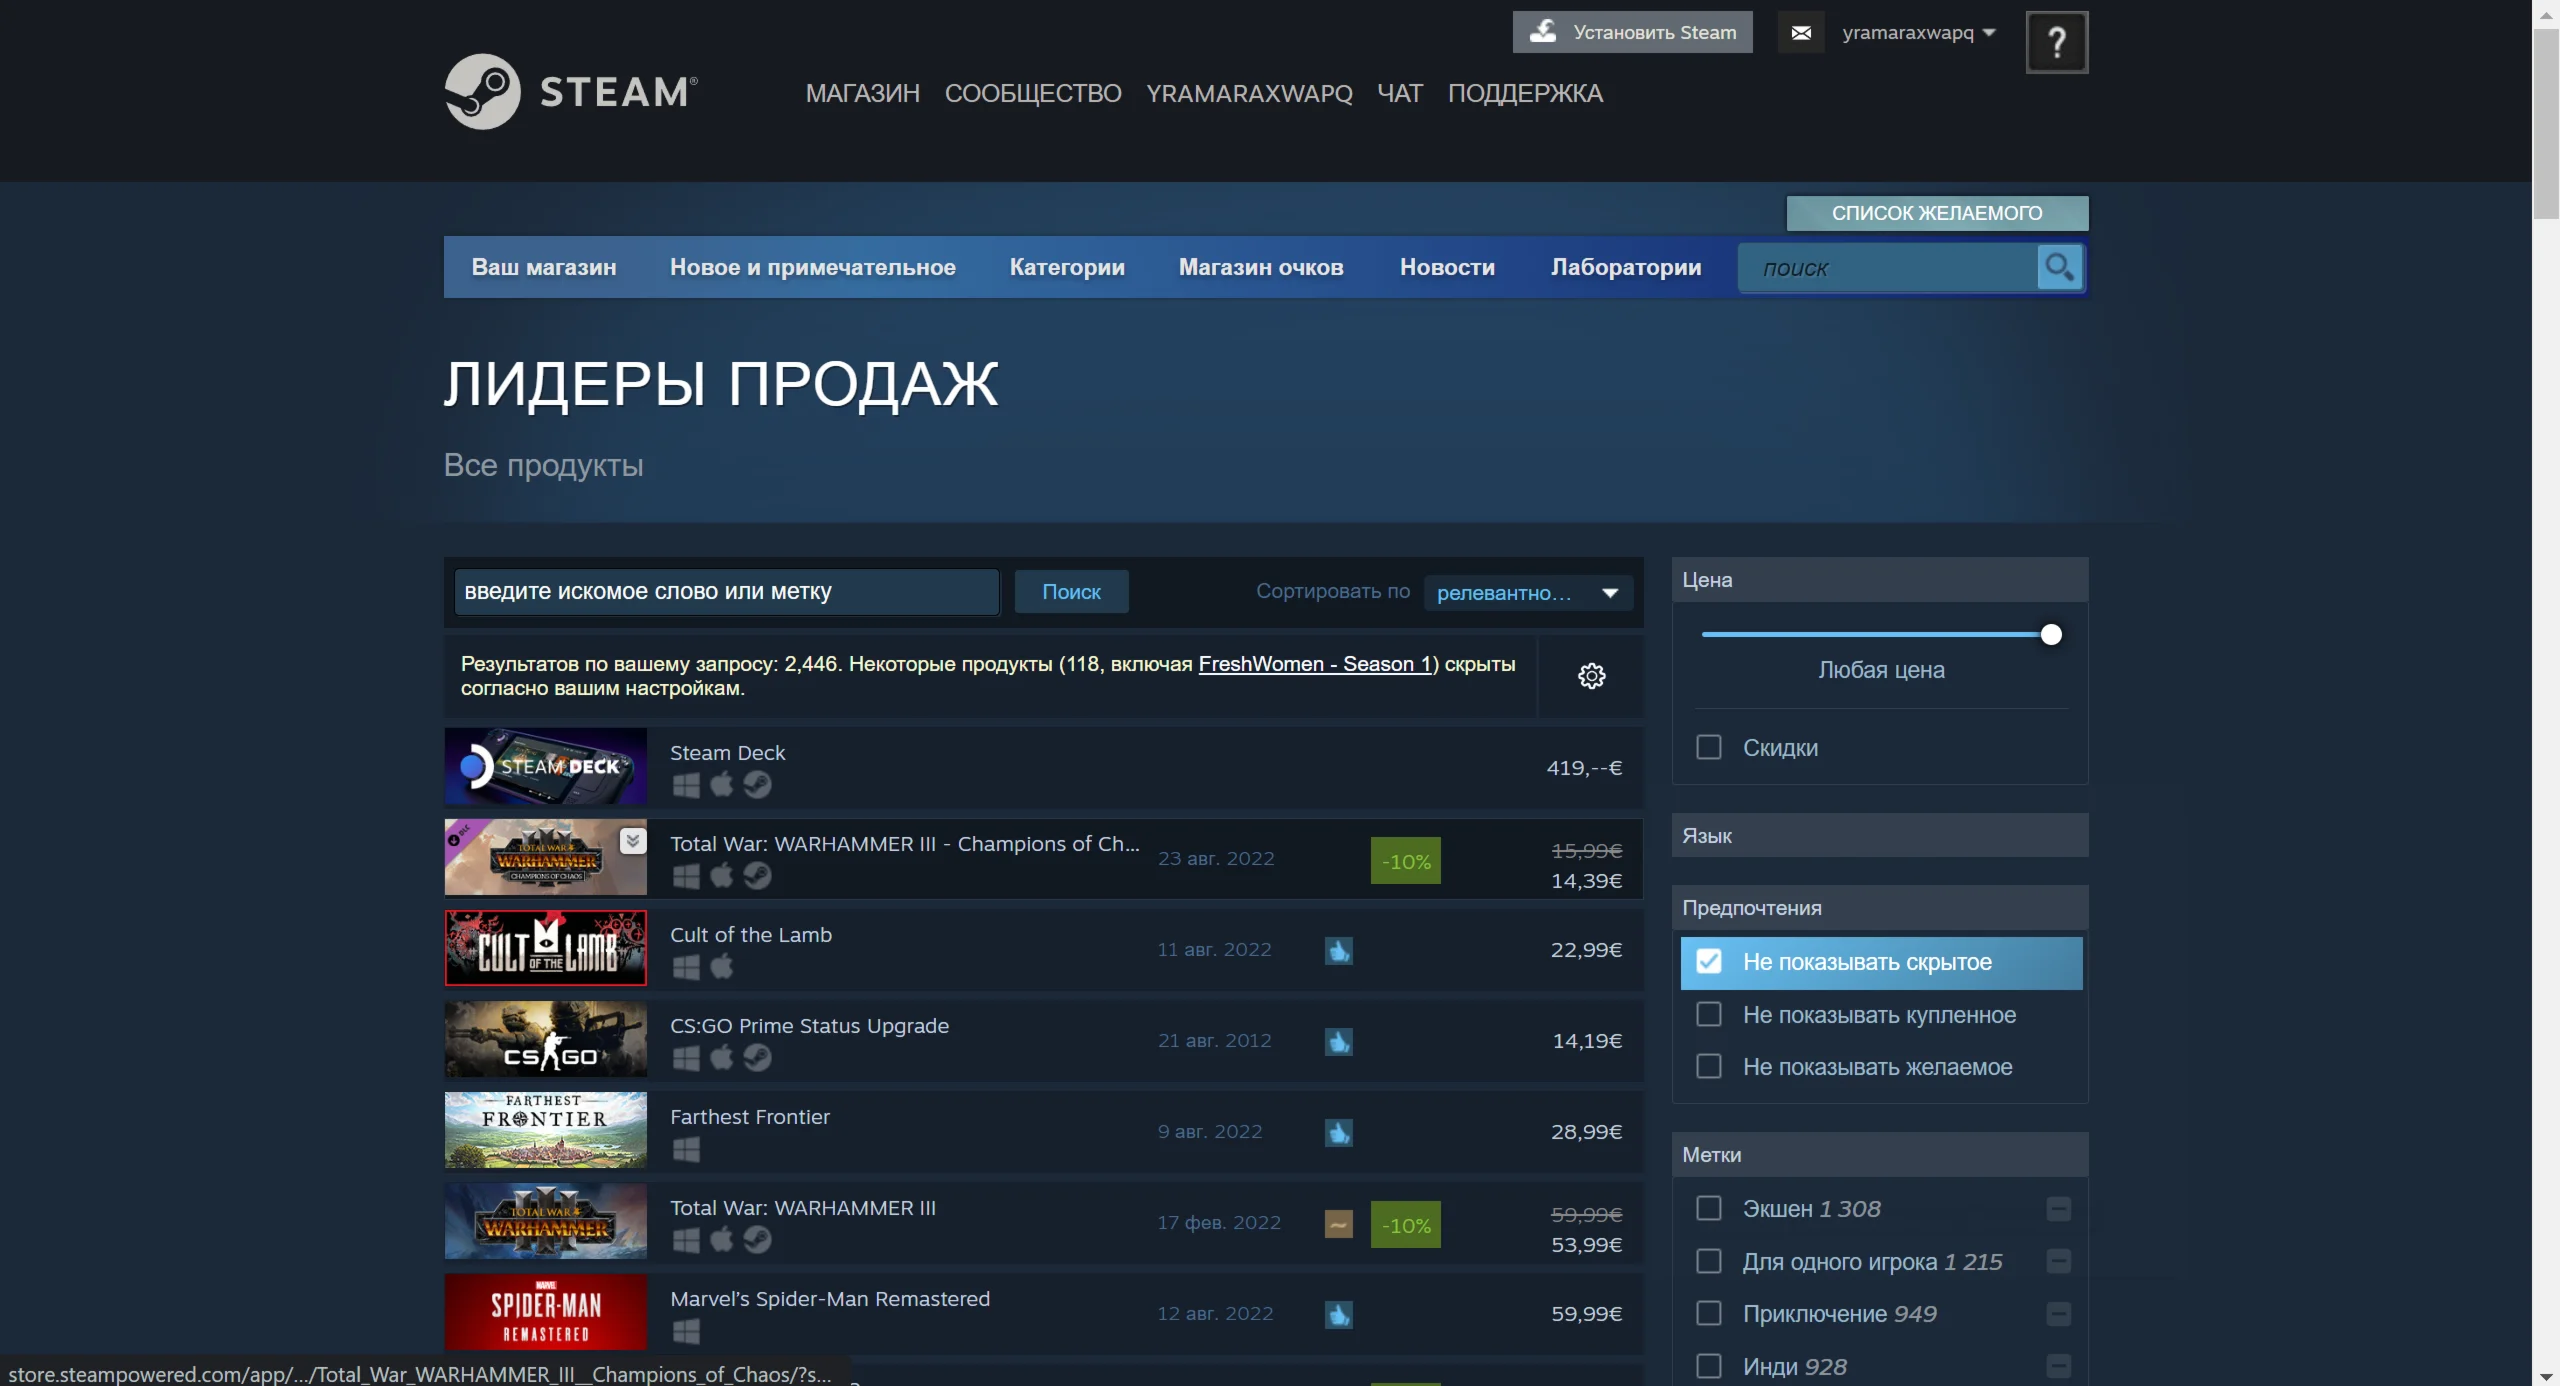Screen dimensions: 2560x1386
Task: Click the Mac platform icon for Cult of the Lamb
Action: point(721,967)
